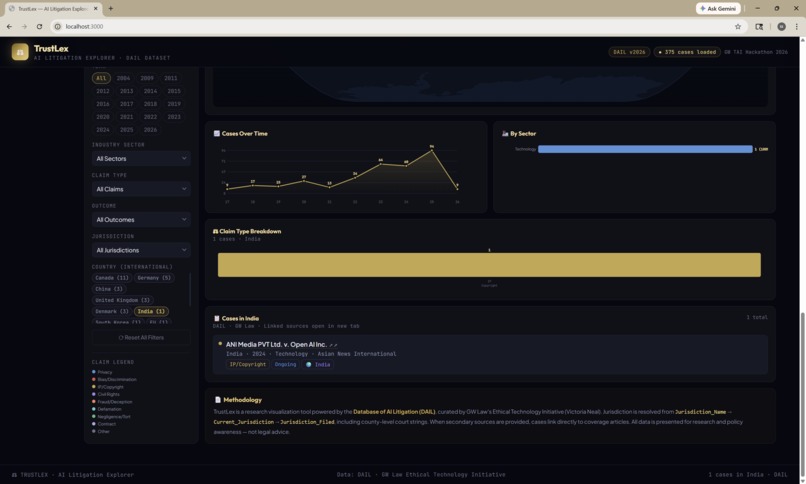The width and height of the screenshot is (806, 484).
Task: Toggle the China (3) country chip
Action: [x=109, y=289]
